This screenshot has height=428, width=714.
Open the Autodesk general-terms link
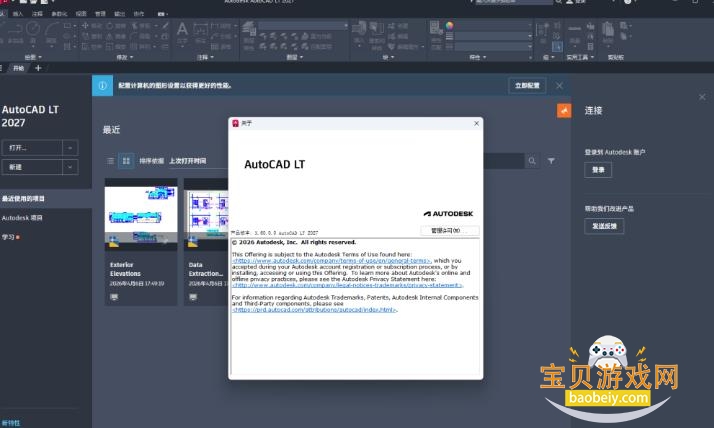tap(331, 261)
